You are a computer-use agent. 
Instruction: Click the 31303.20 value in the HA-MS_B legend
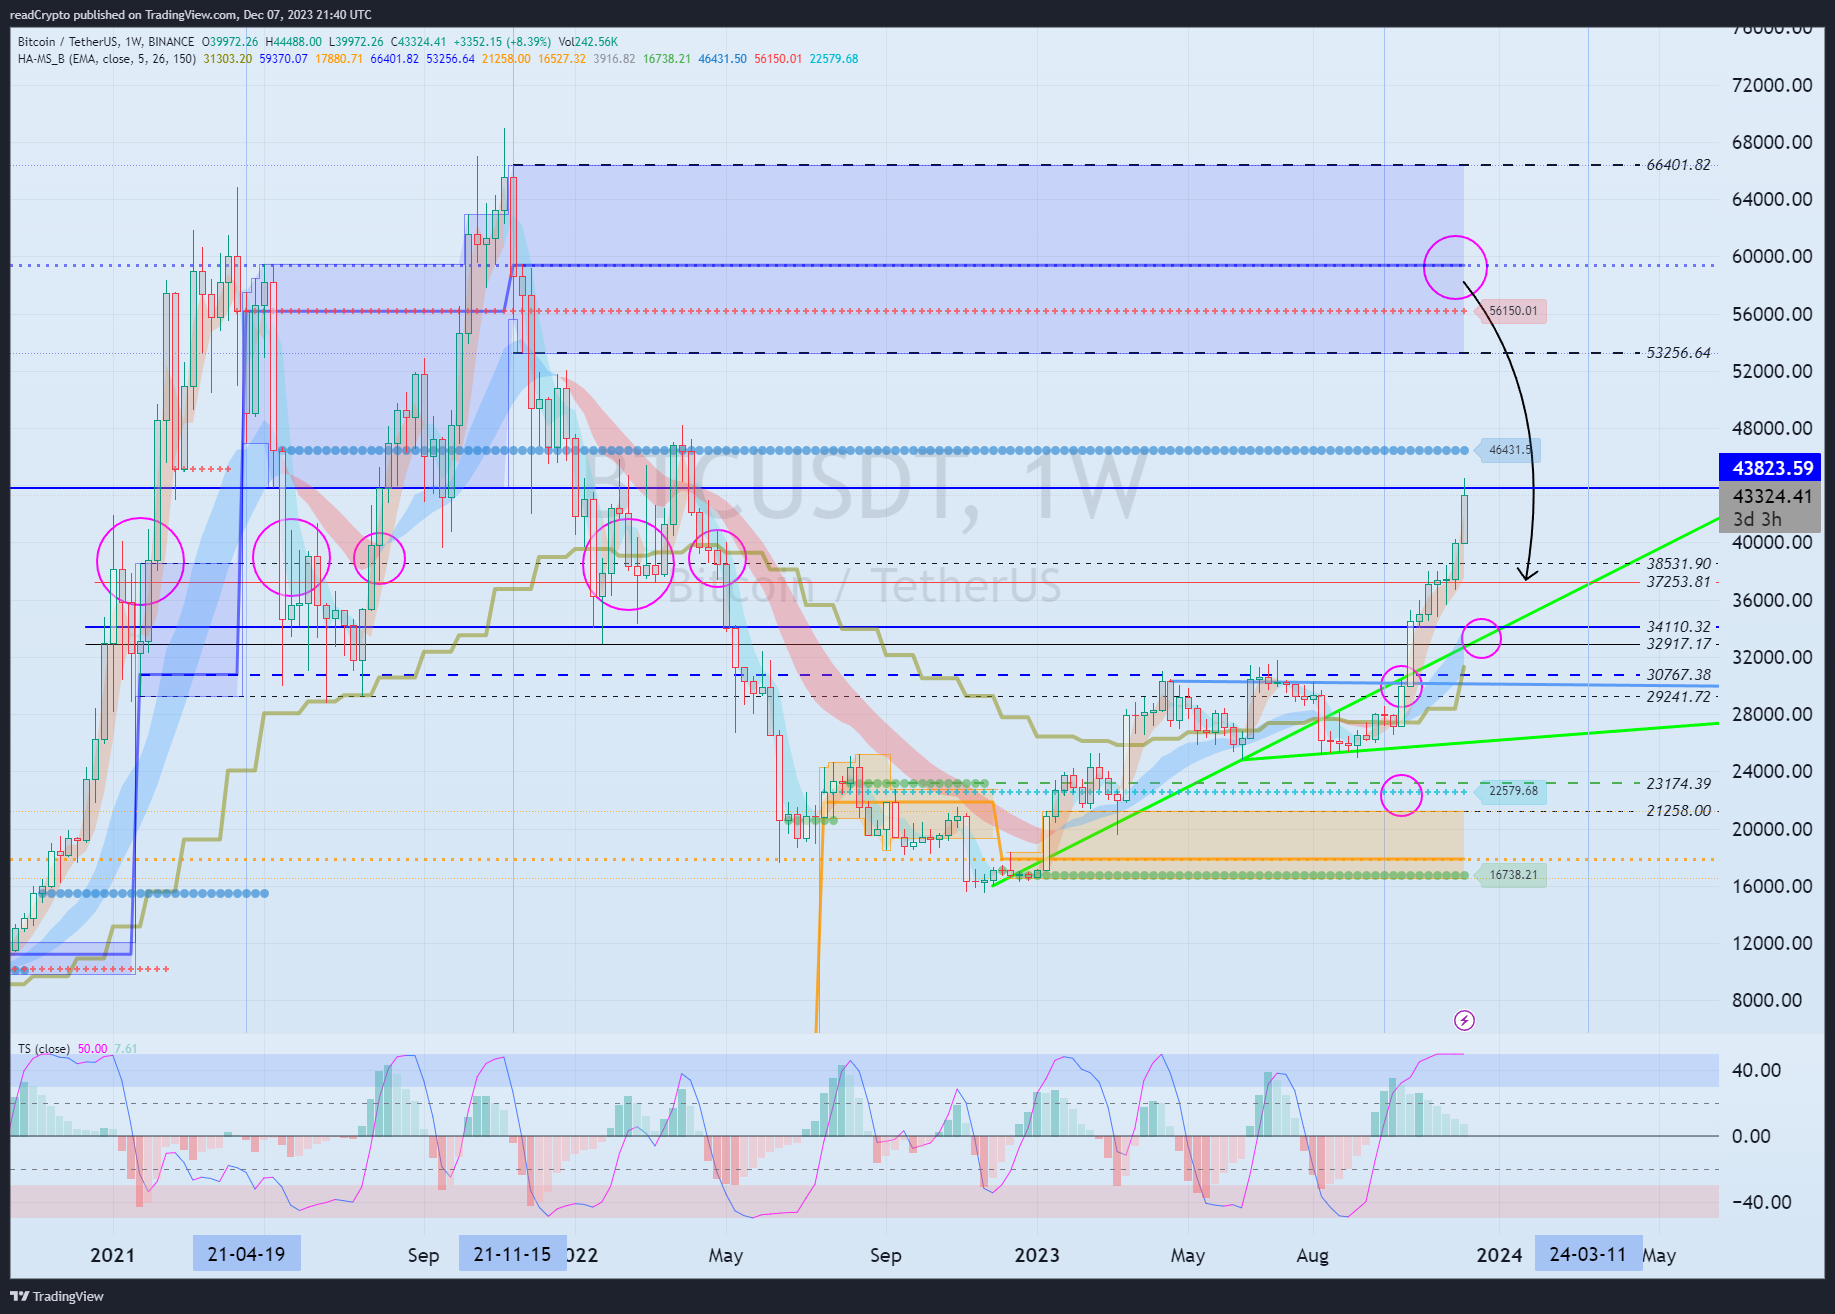[x=228, y=59]
